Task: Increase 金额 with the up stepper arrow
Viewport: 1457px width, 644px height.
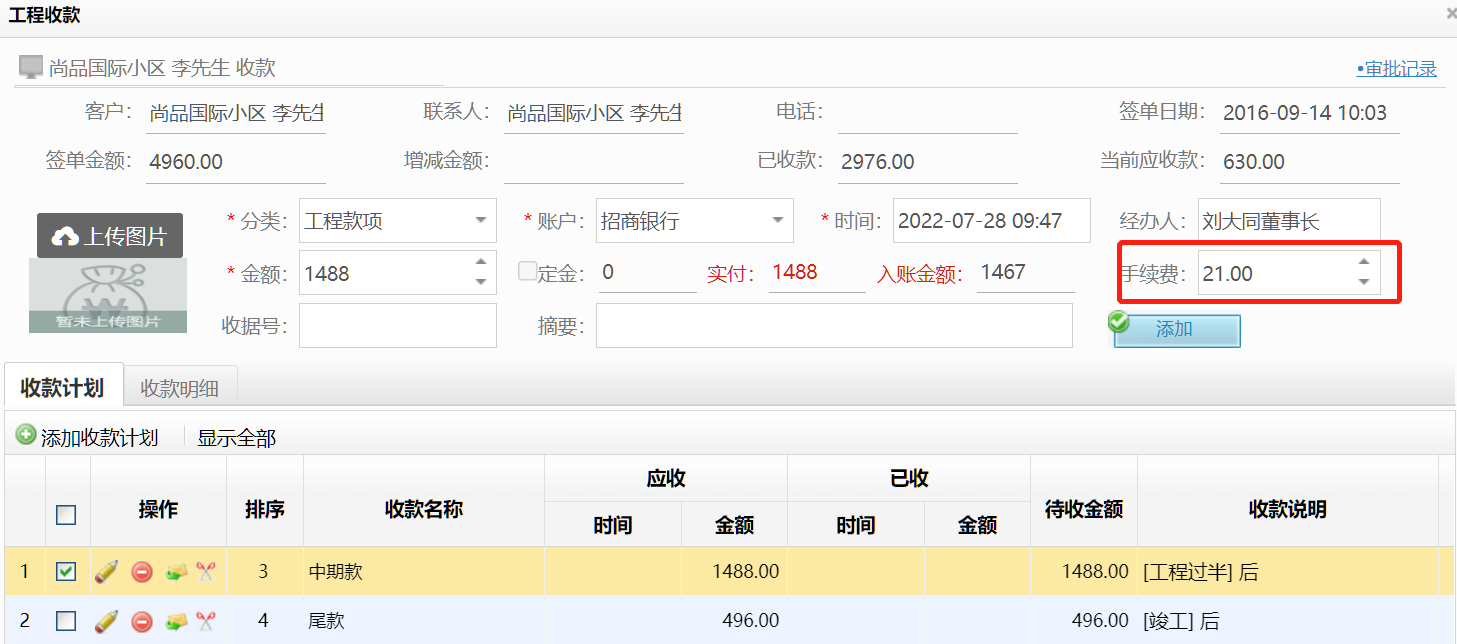Action: click(x=481, y=263)
